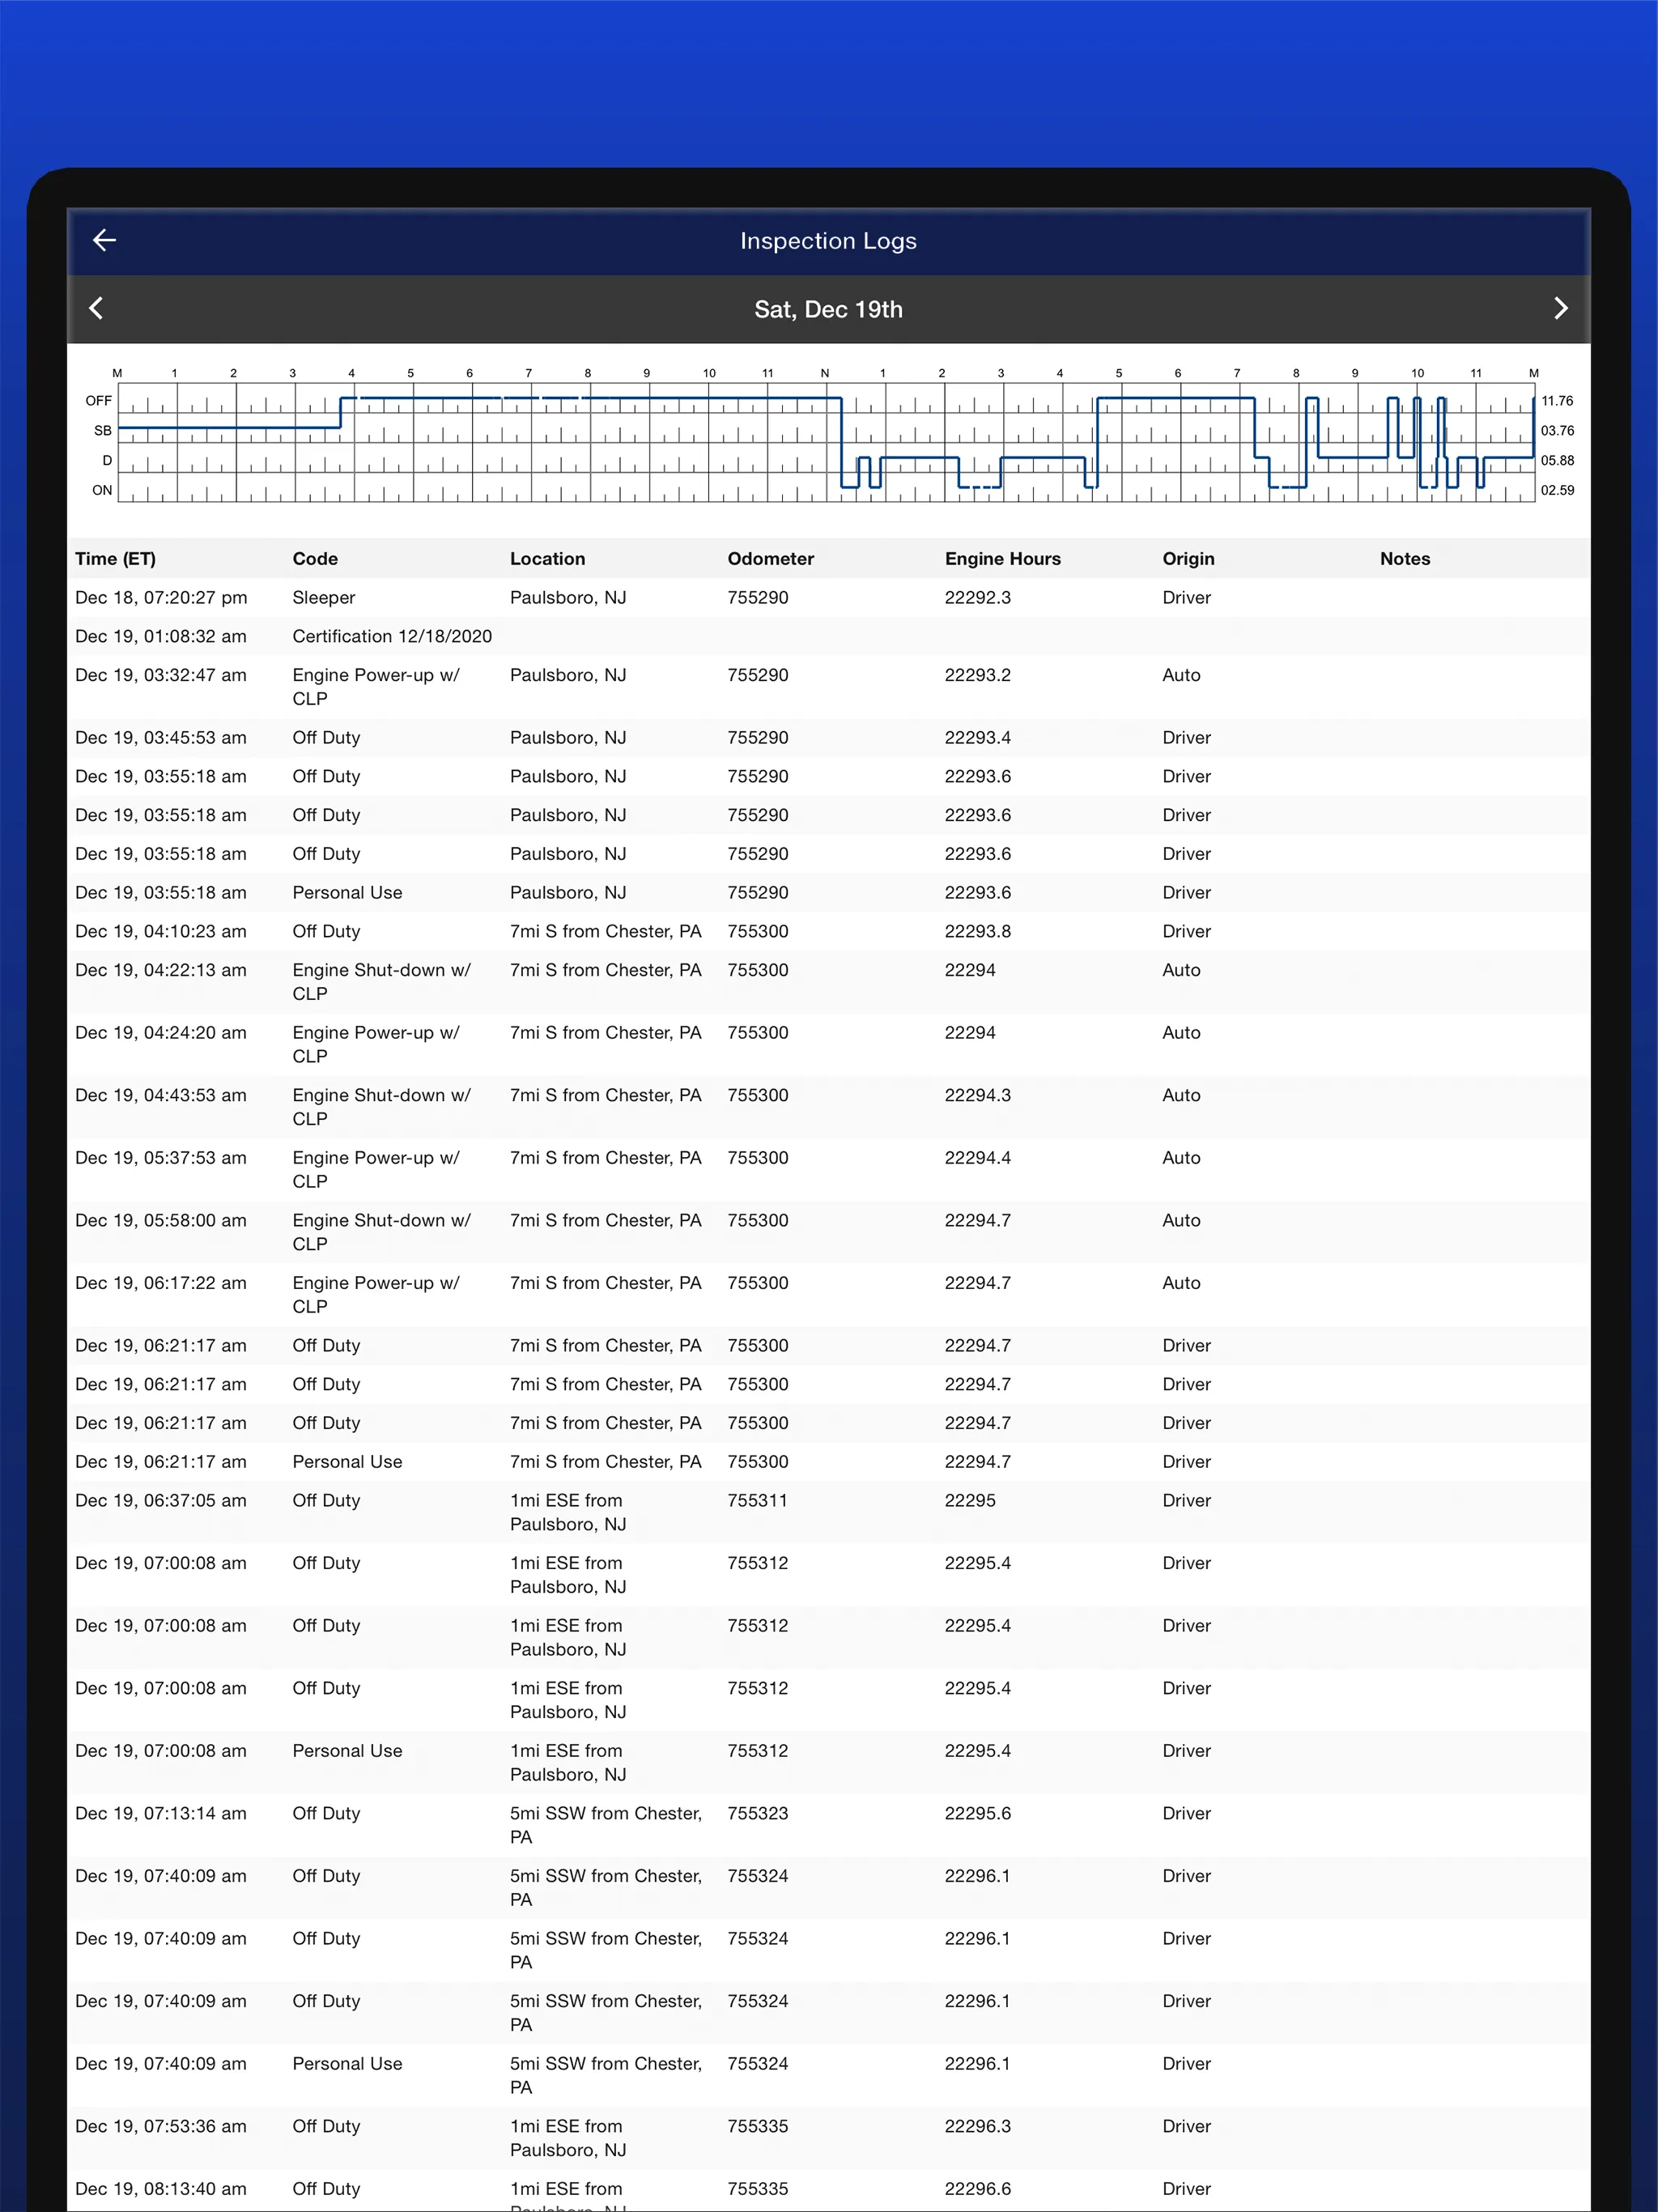Image resolution: width=1658 pixels, height=2212 pixels.
Task: Click Engine Shut-down at 04:22:13 am row
Action: pyautogui.click(x=381, y=982)
